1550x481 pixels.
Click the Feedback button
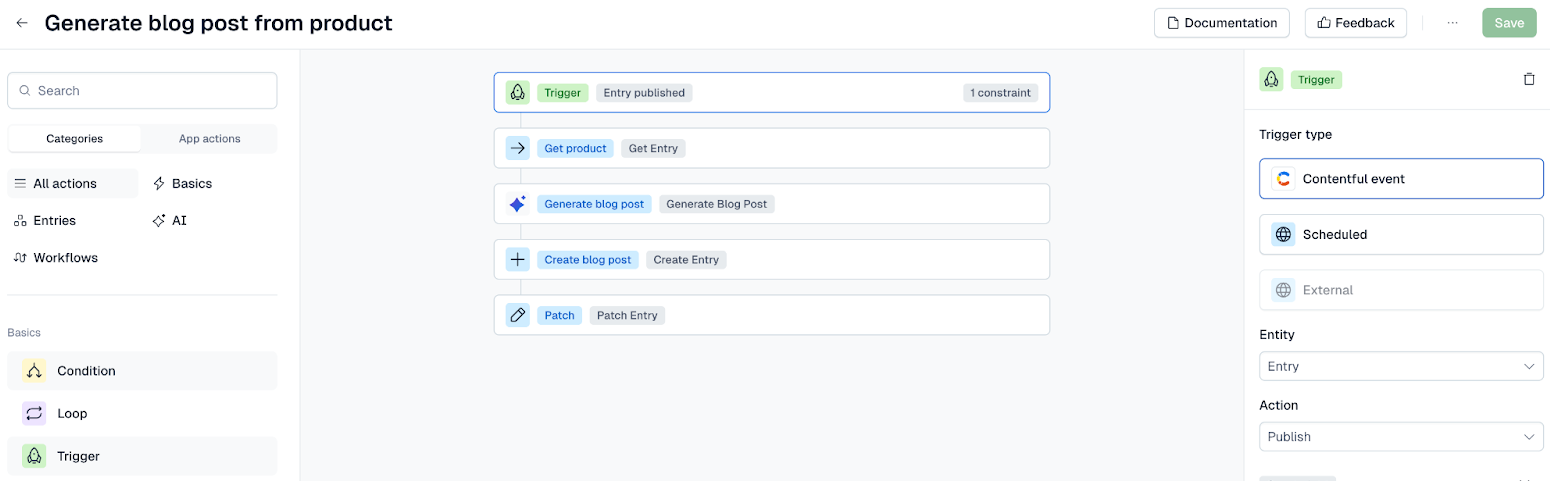(x=1355, y=23)
